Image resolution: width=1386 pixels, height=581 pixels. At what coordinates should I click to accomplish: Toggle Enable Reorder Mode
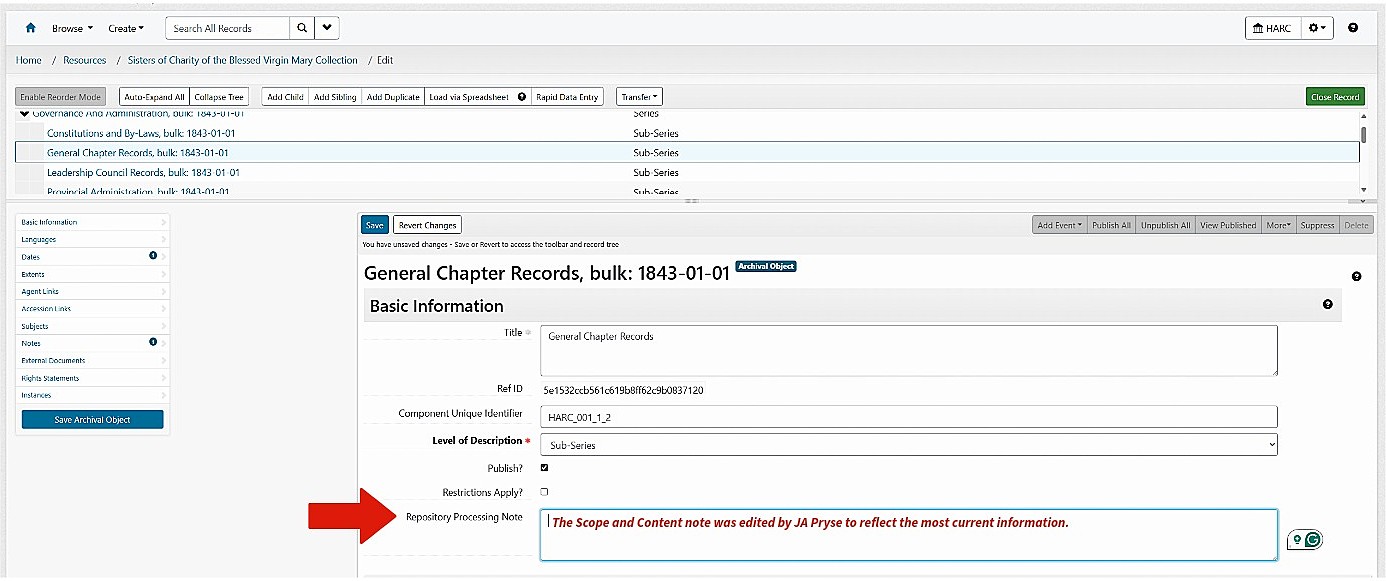pos(59,96)
